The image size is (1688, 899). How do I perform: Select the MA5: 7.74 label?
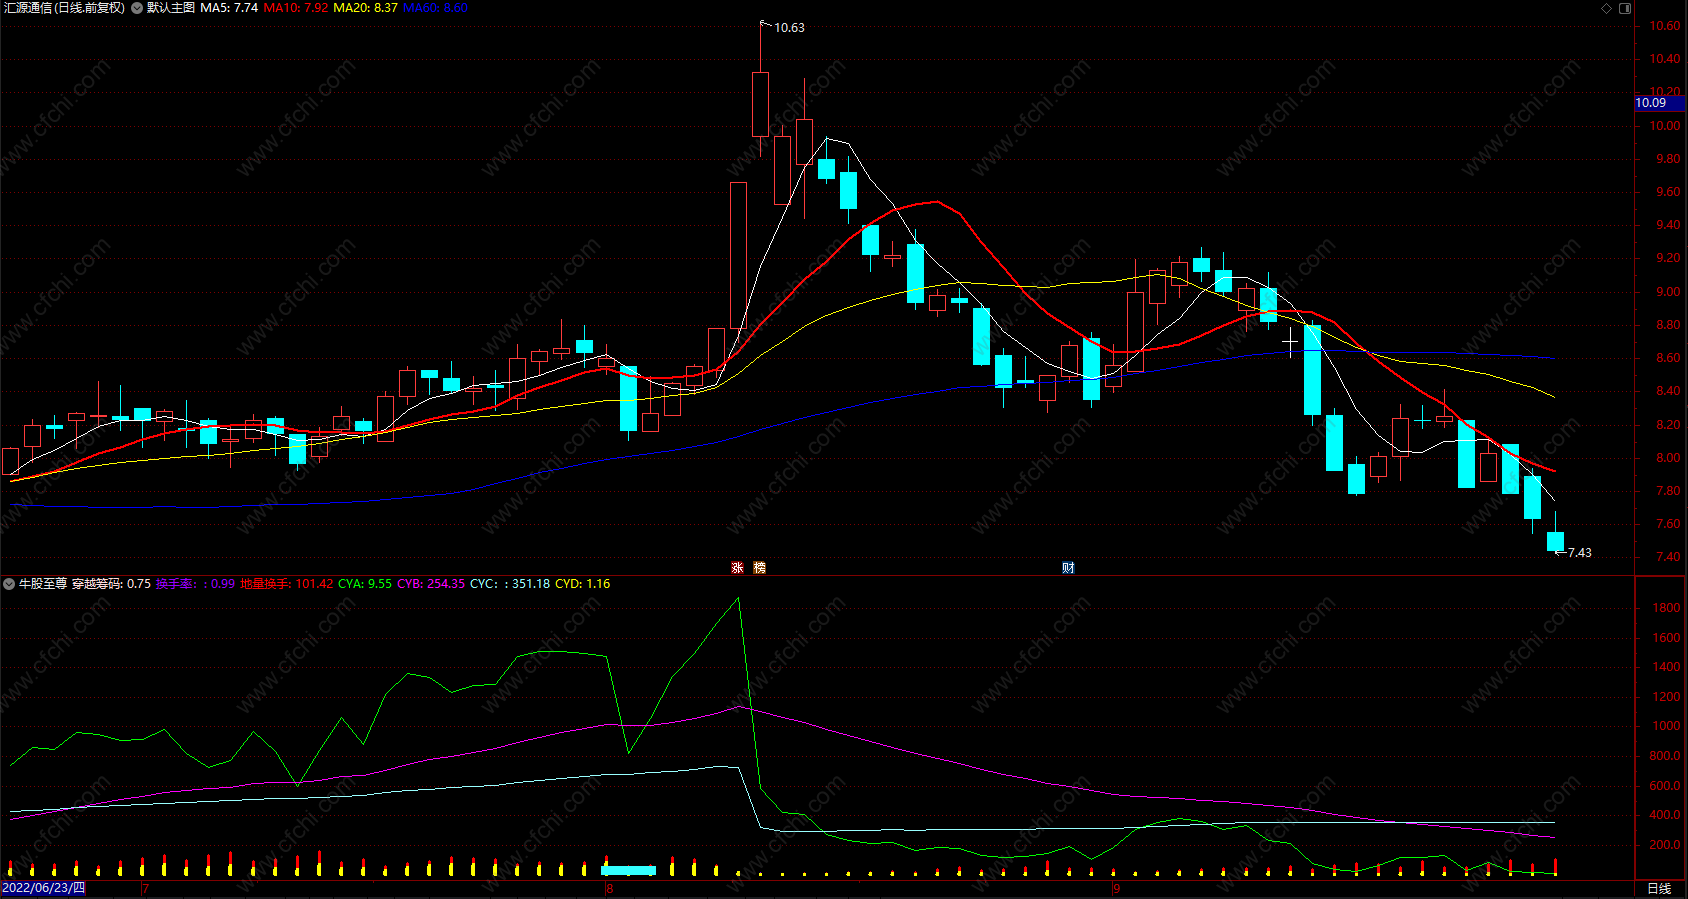pos(229,8)
